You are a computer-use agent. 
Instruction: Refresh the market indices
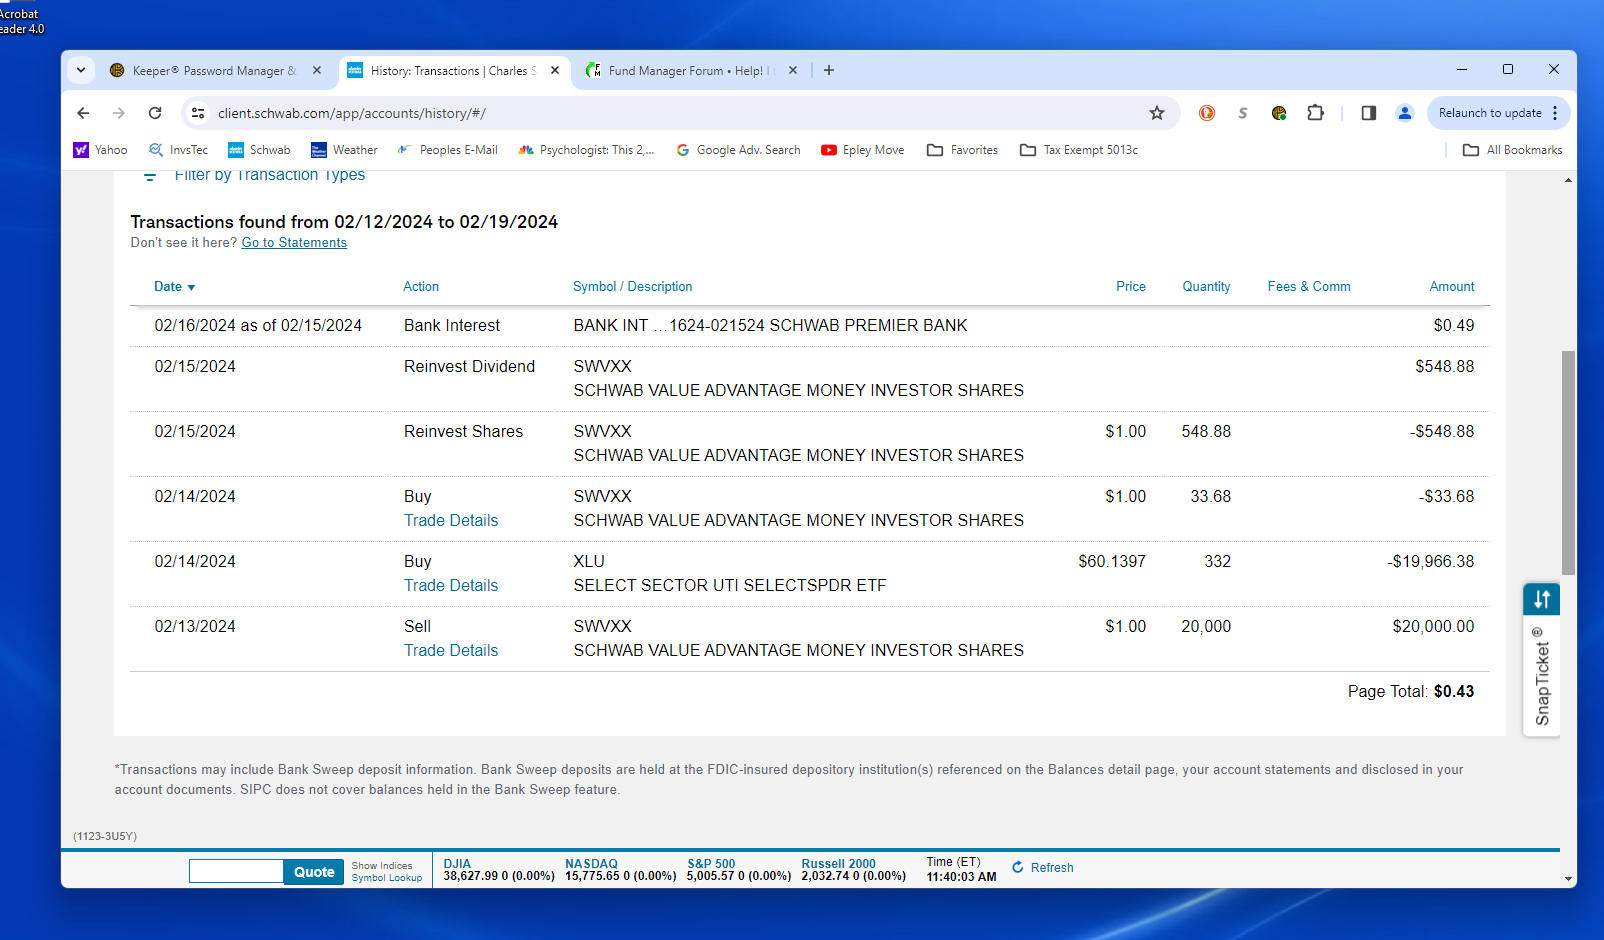point(1043,868)
